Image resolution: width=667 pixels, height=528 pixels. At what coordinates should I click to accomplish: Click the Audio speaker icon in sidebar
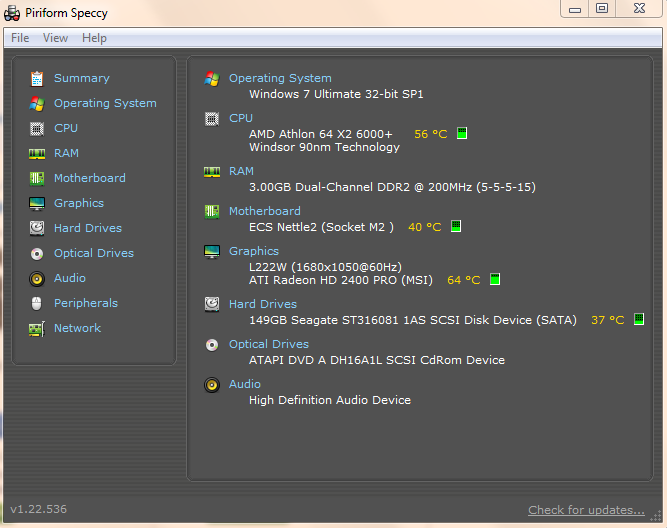click(37, 279)
